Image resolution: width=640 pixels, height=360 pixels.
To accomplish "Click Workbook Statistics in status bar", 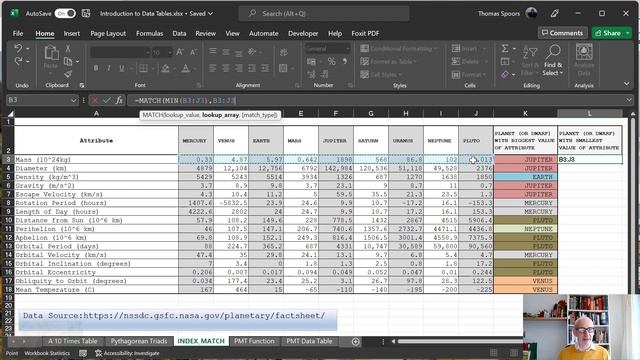I will coord(47,353).
